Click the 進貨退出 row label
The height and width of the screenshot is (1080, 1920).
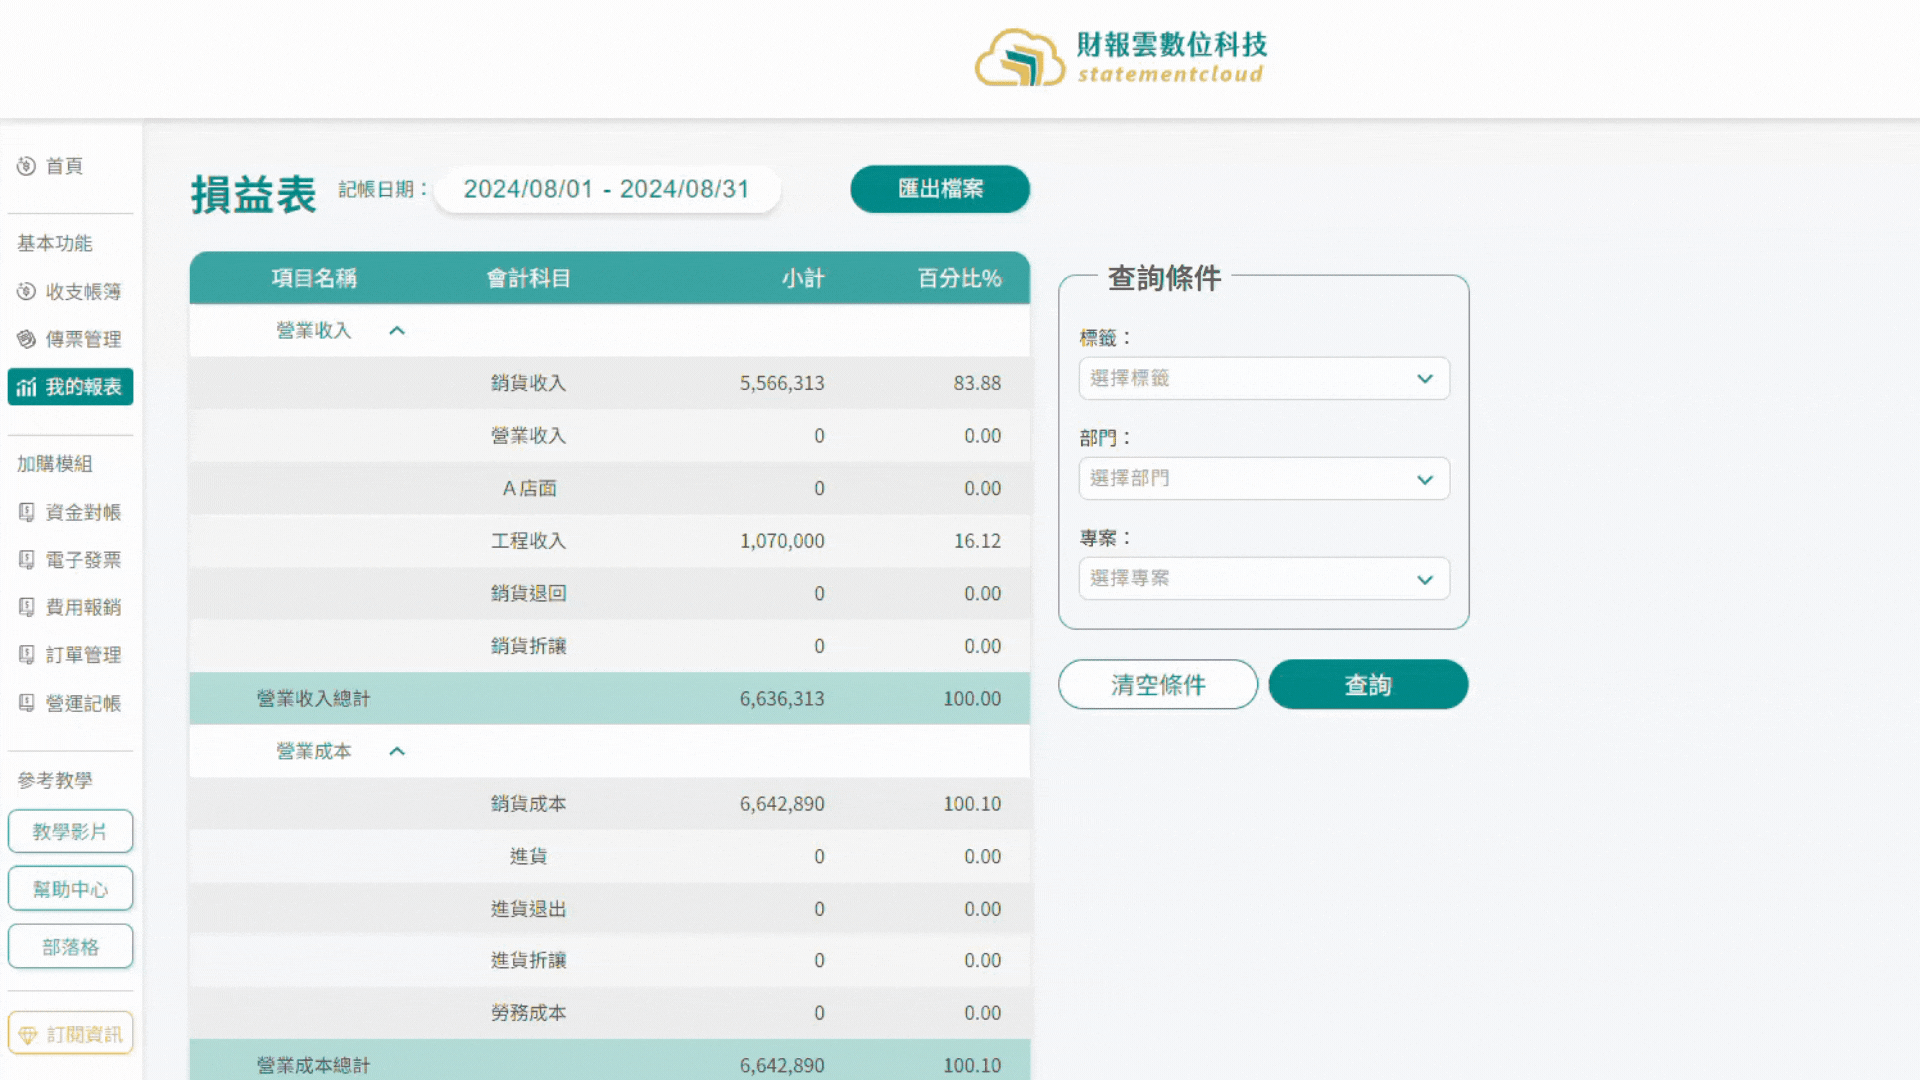528,909
